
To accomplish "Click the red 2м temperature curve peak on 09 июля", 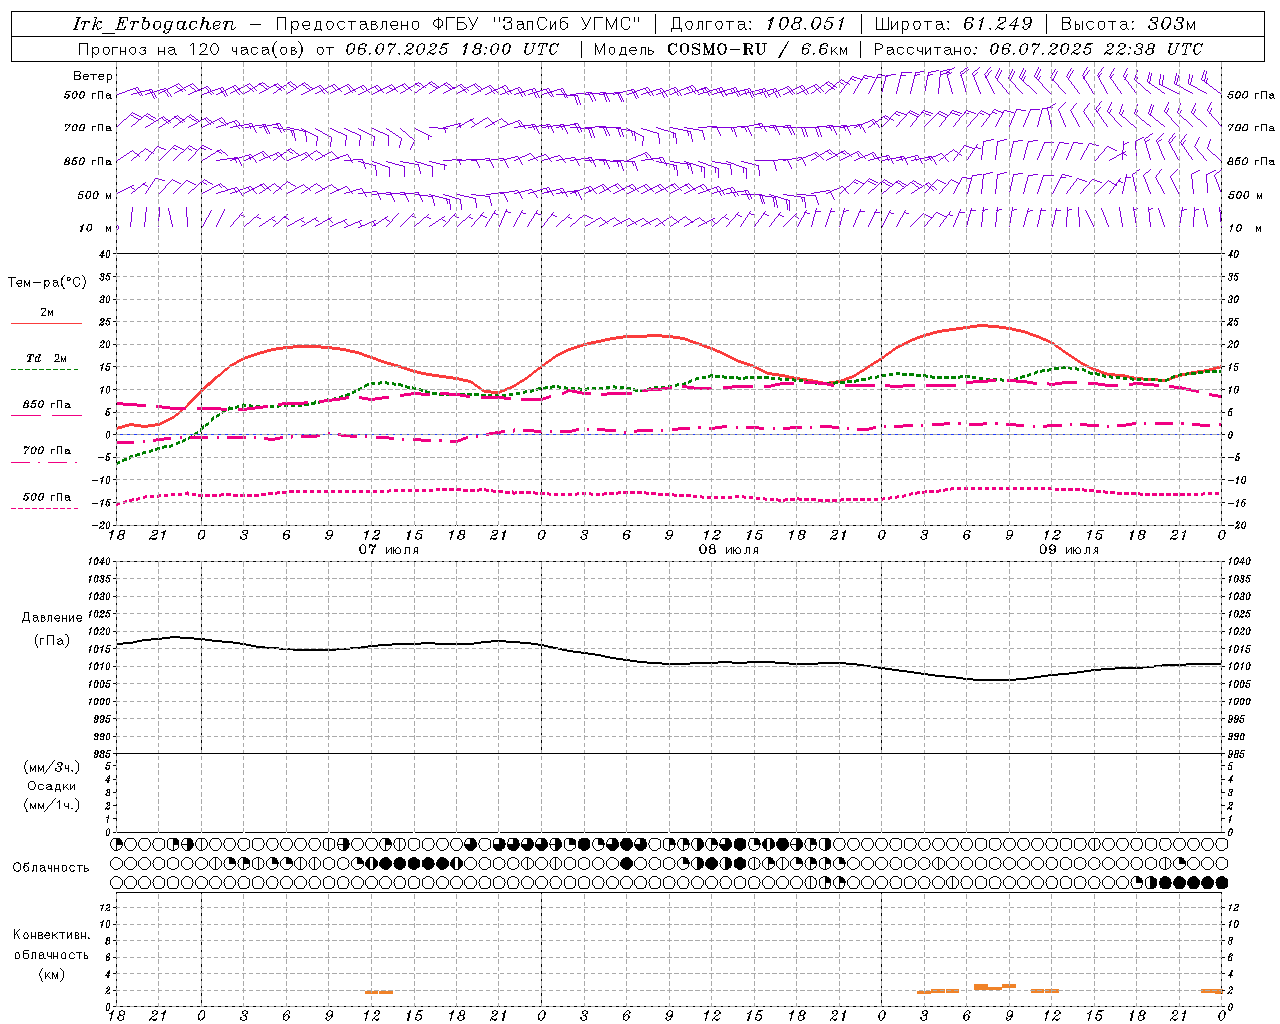I will pos(982,325).
